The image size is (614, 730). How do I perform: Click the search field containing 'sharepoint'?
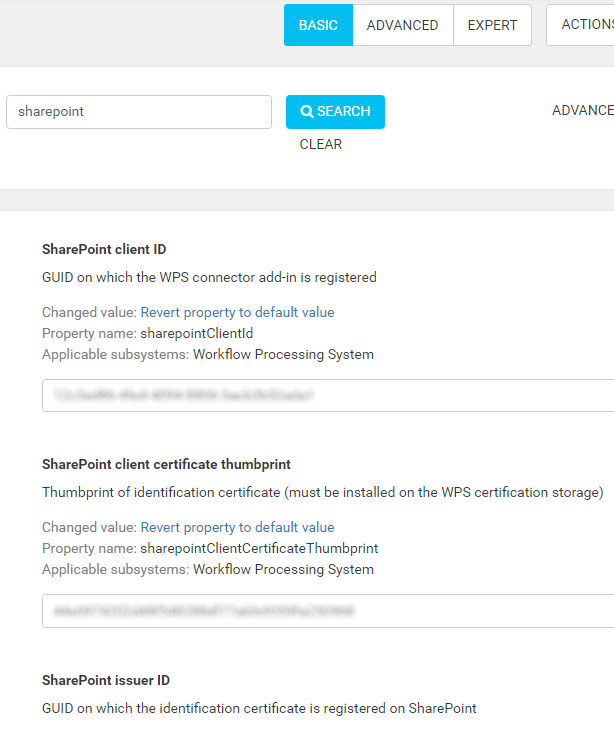point(139,112)
